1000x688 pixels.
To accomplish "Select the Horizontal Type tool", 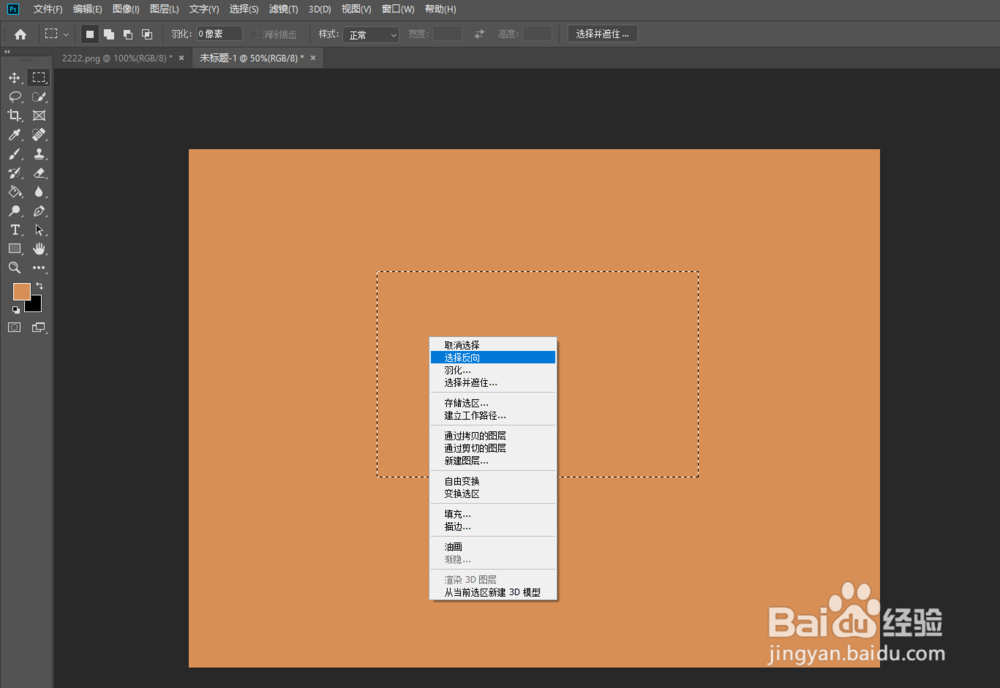I will pyautogui.click(x=14, y=230).
